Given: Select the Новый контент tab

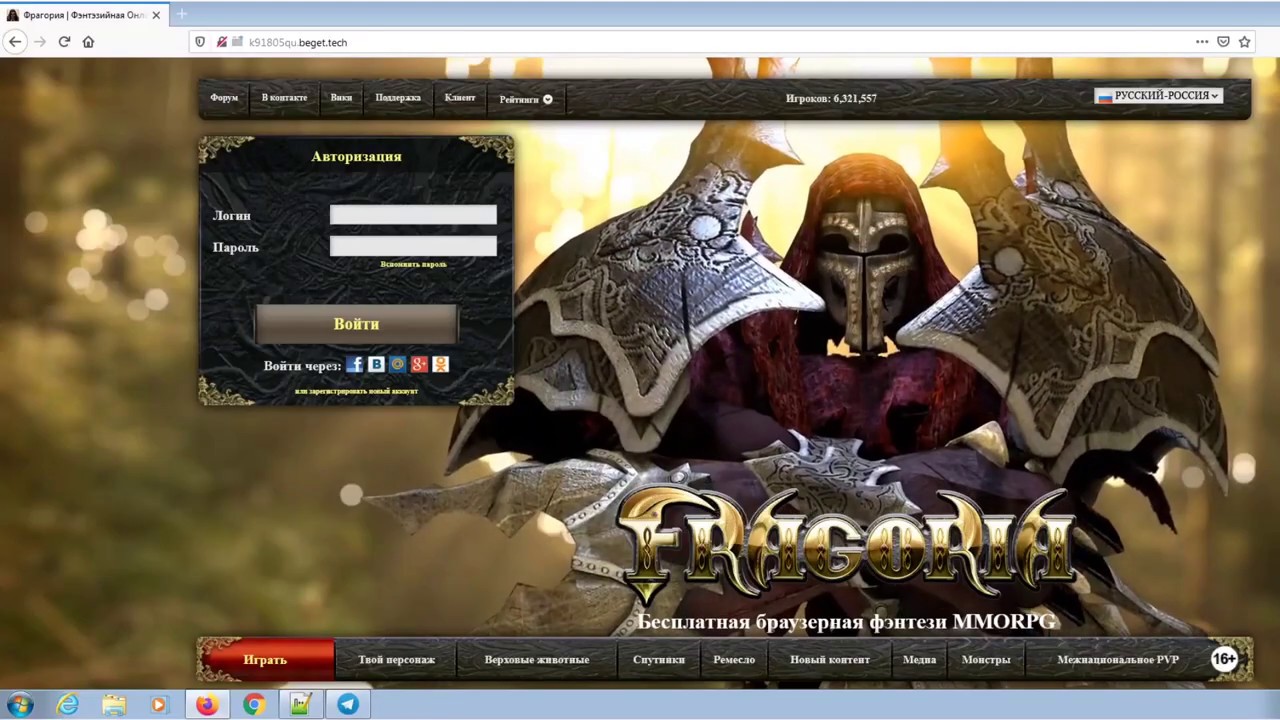Looking at the screenshot, I should (830, 660).
